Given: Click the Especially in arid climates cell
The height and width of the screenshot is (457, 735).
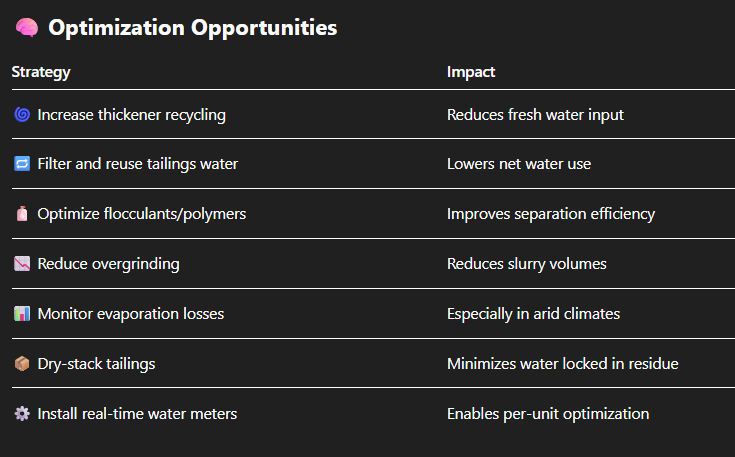Looking at the screenshot, I should point(533,314).
